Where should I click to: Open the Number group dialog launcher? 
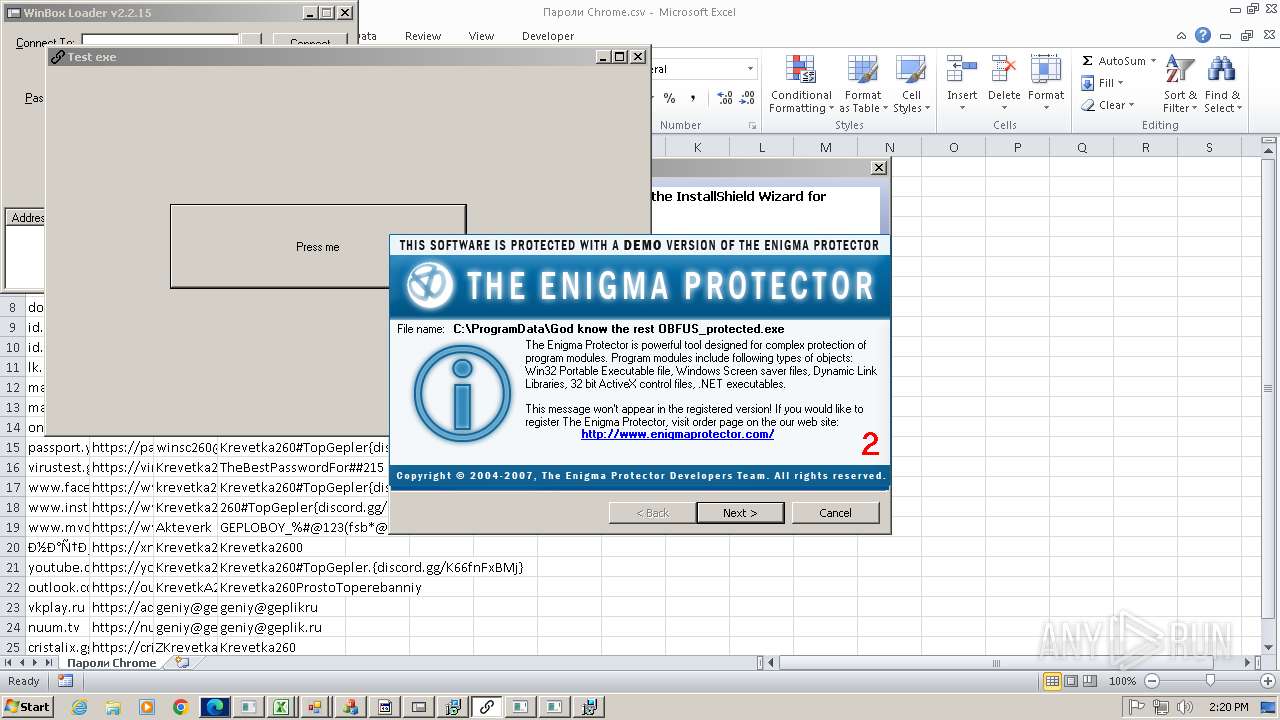click(x=752, y=125)
